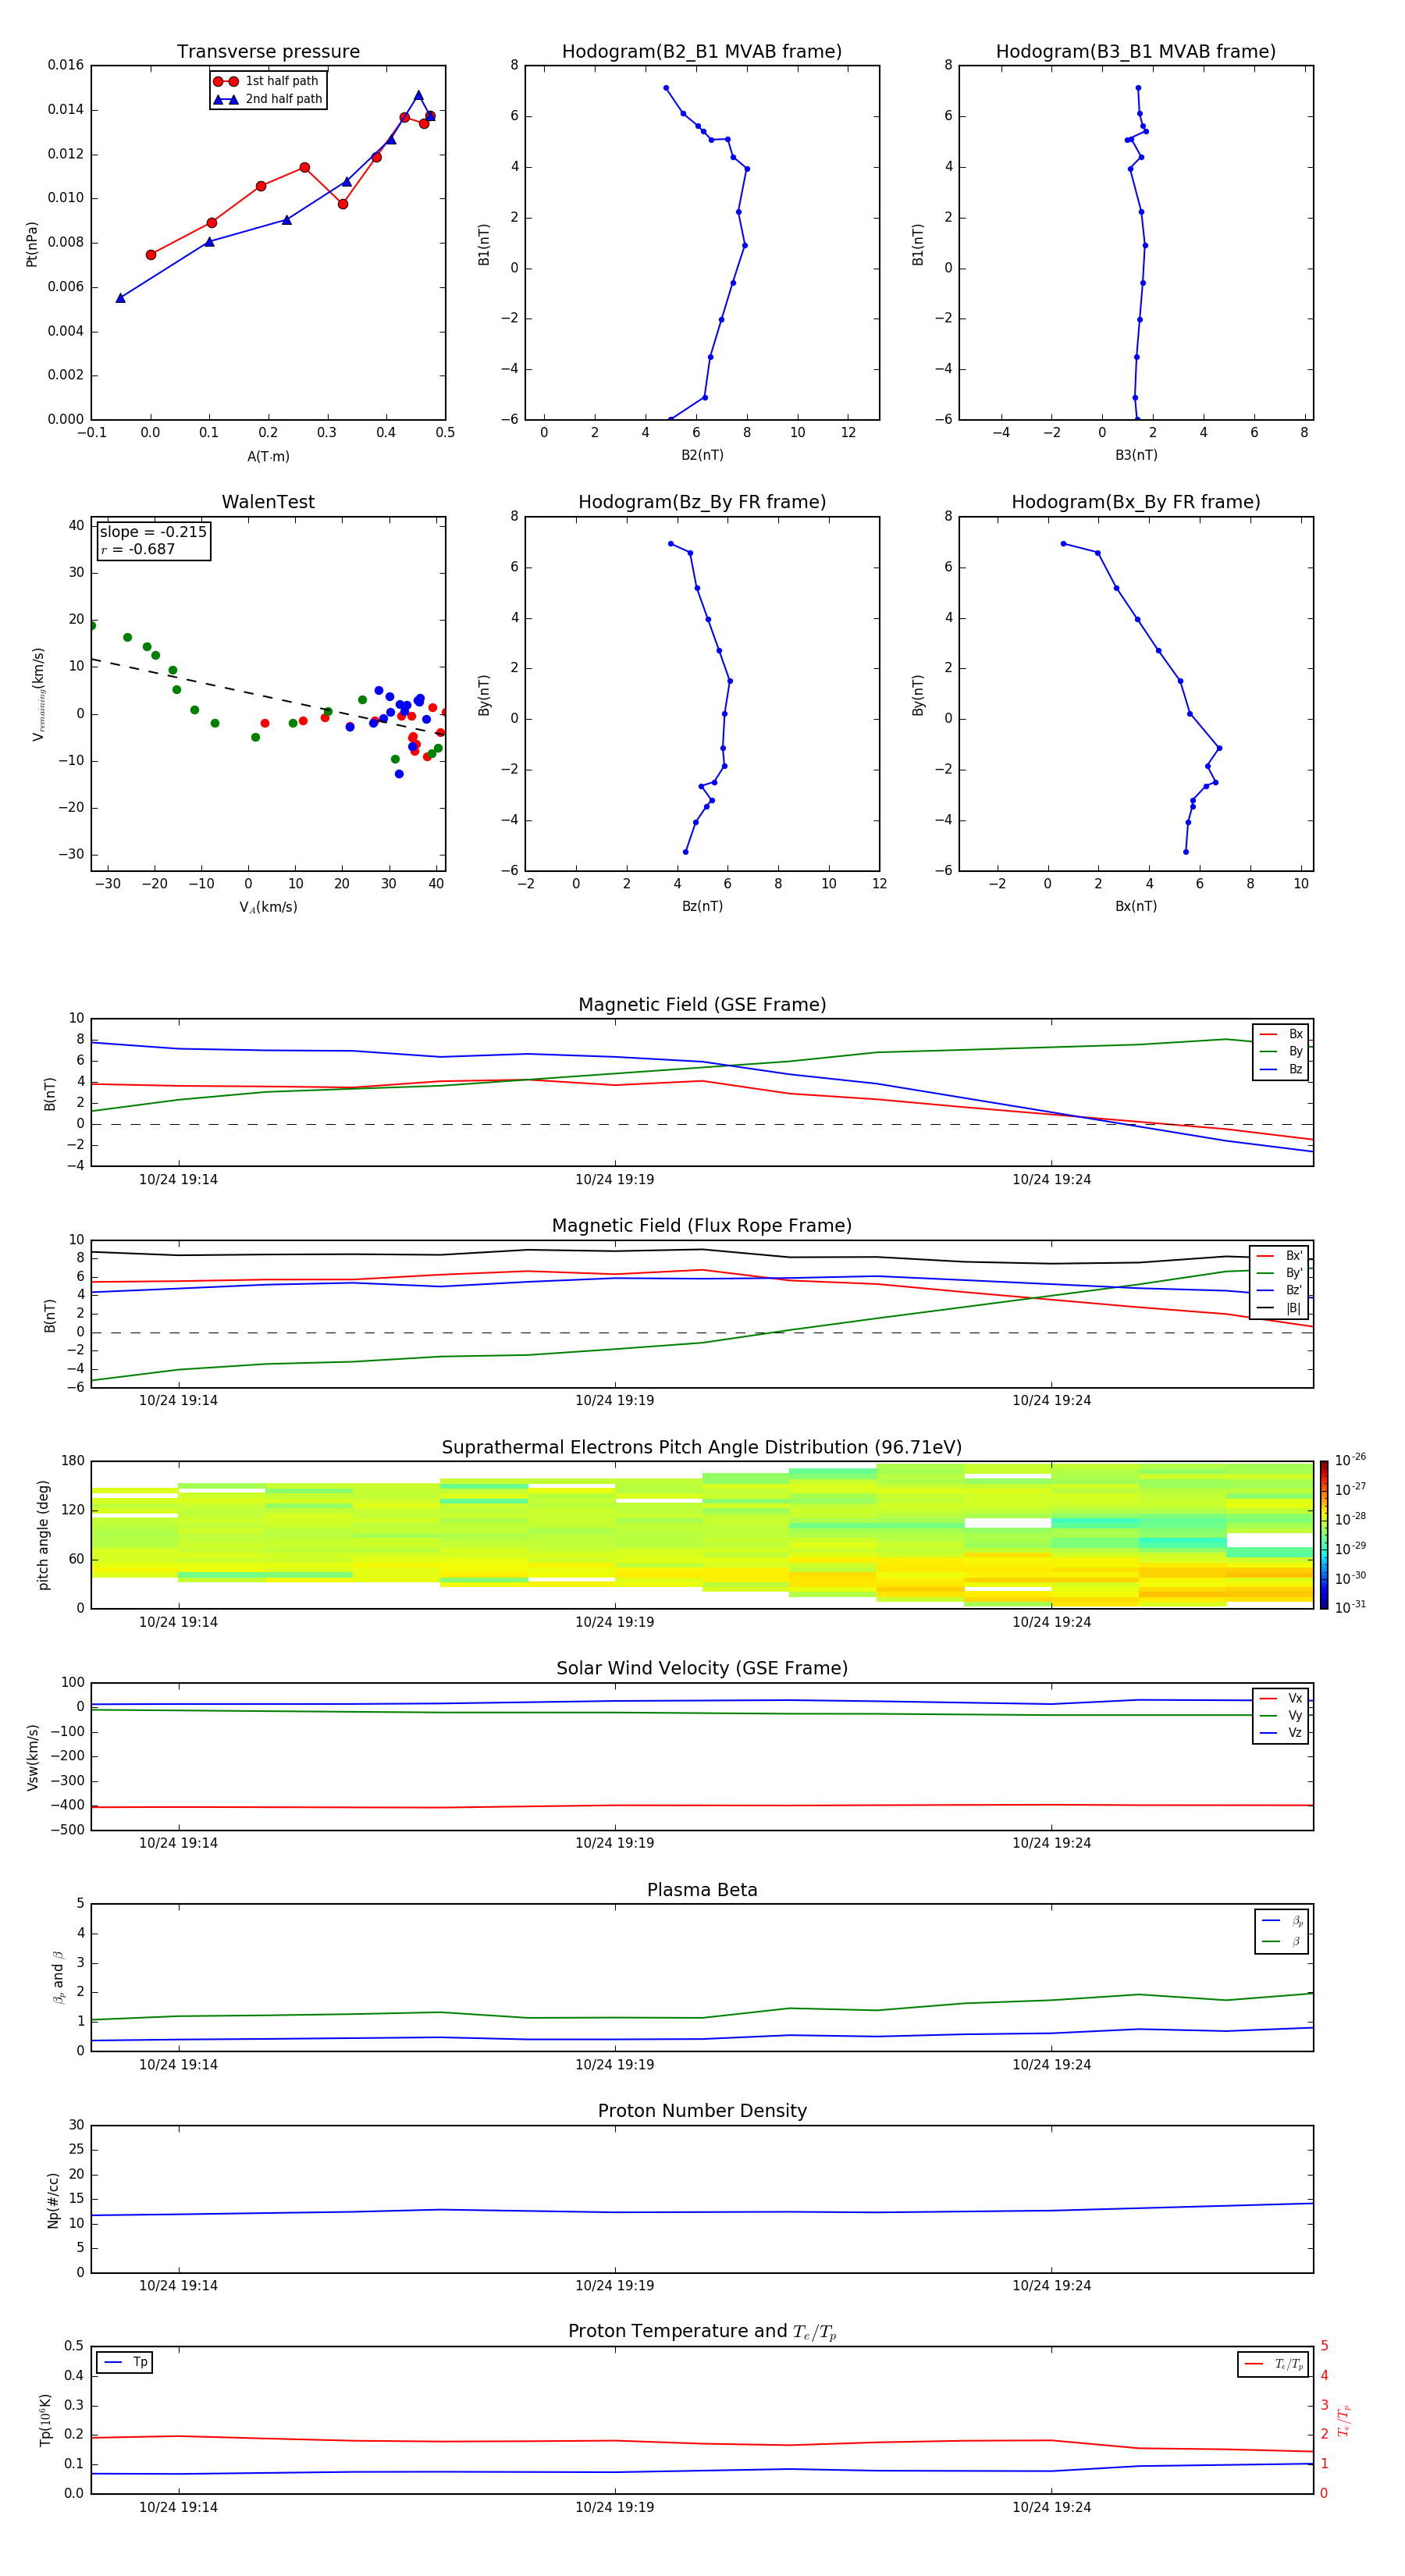Image resolution: width=1405 pixels, height=2576 pixels.
Task: Click the B3(nT) axis label
Action: coord(1136,455)
